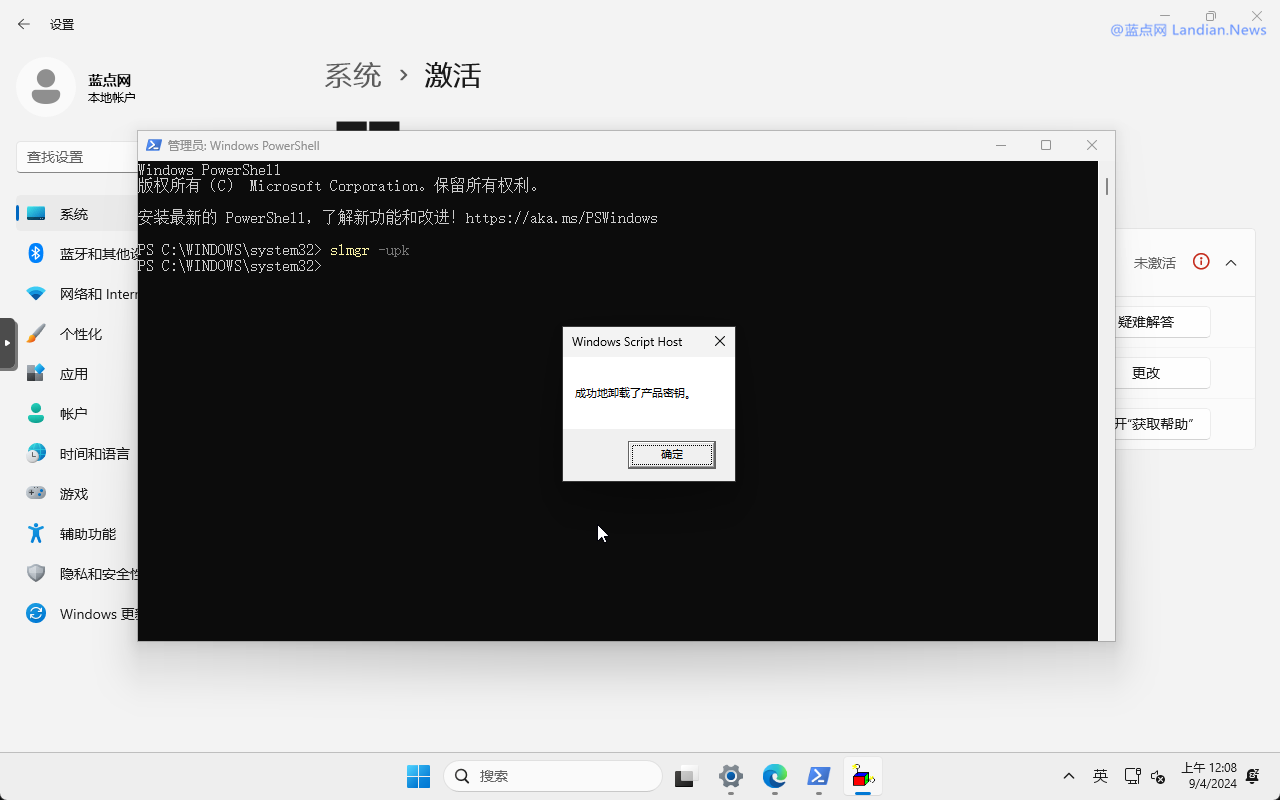Click the 疑难解答 button

[1162, 322]
